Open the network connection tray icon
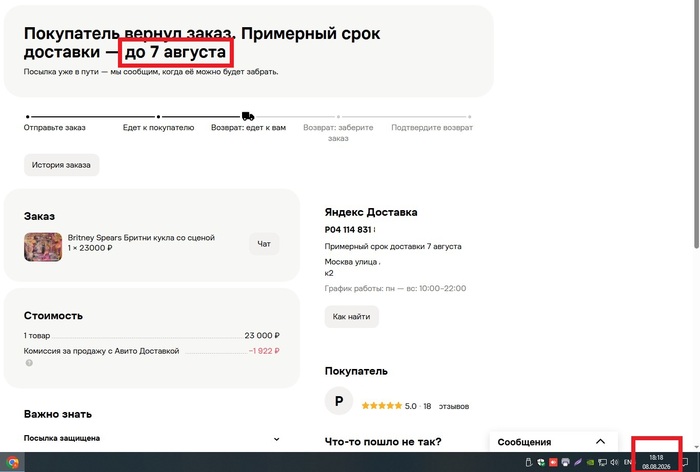The image size is (700, 472). [602, 463]
